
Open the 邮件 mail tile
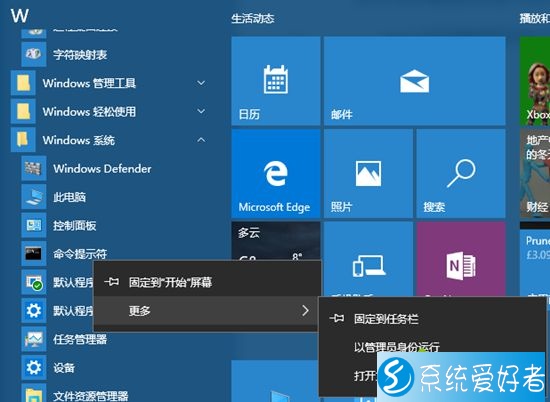(x=415, y=81)
